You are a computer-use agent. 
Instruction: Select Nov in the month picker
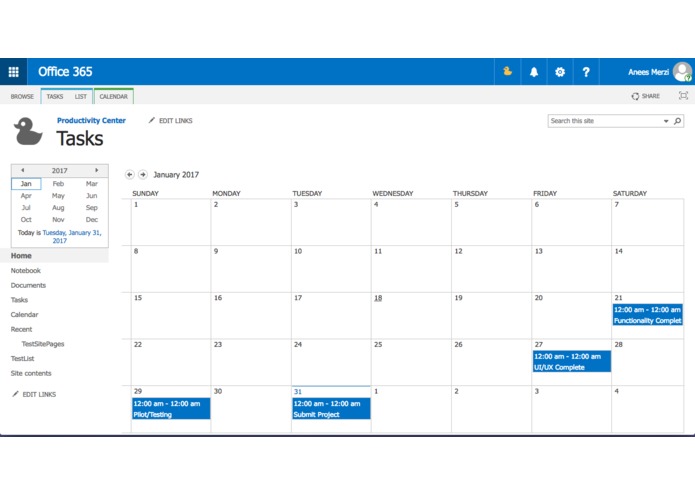(x=59, y=220)
